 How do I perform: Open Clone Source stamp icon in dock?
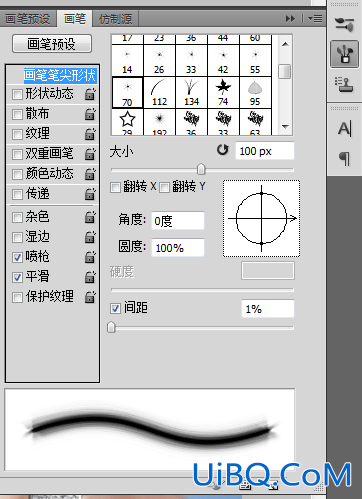(345, 84)
